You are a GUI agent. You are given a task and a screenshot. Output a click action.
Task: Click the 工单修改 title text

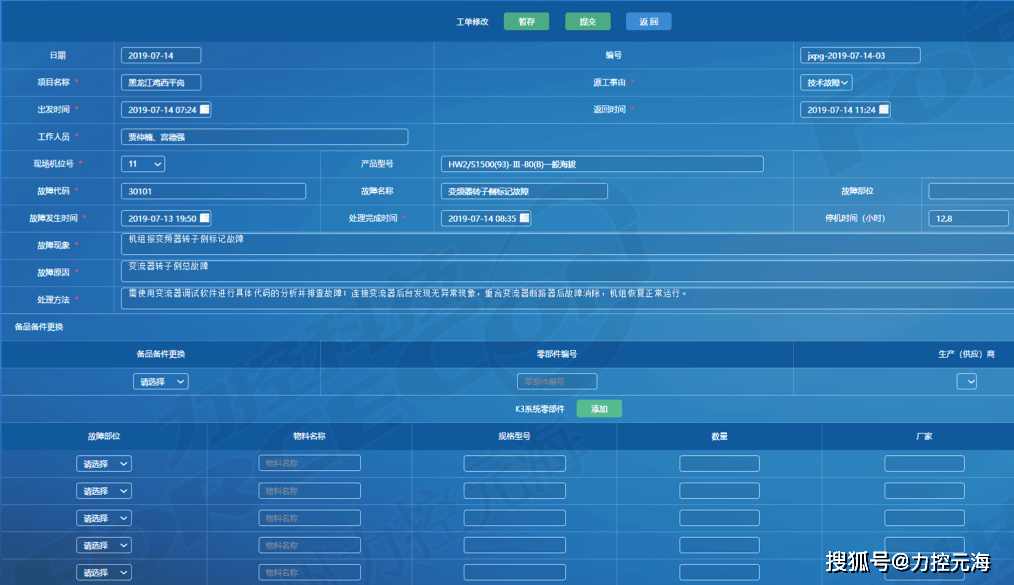[472, 22]
